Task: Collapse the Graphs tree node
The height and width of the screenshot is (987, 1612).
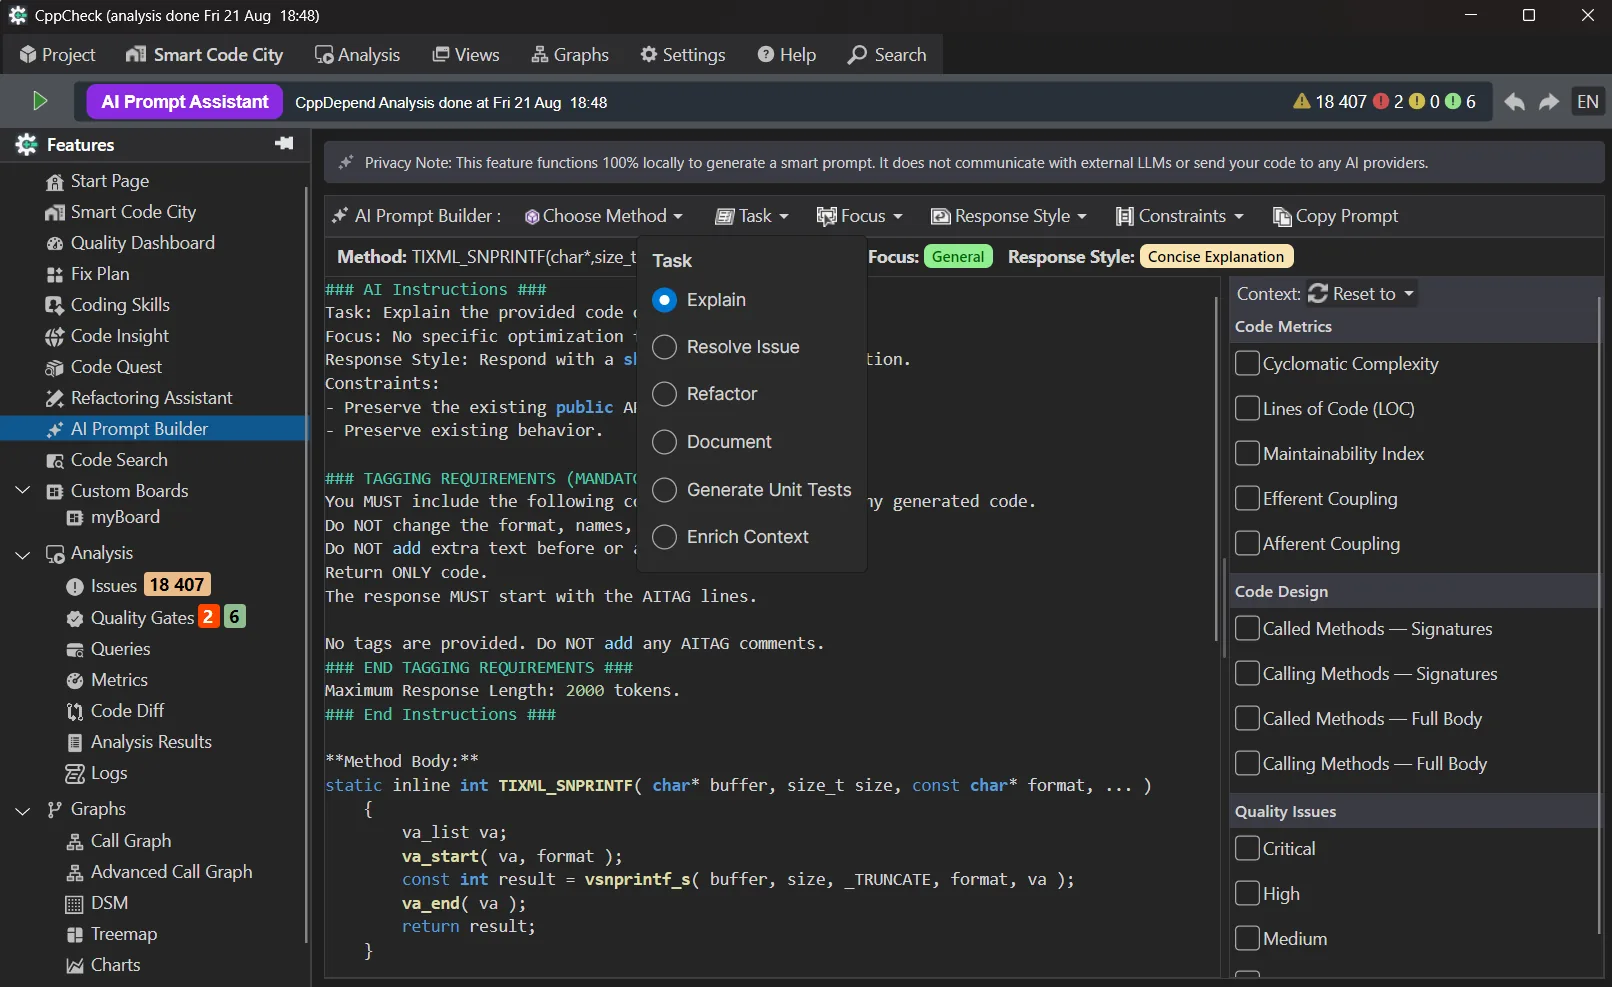Action: 23,810
